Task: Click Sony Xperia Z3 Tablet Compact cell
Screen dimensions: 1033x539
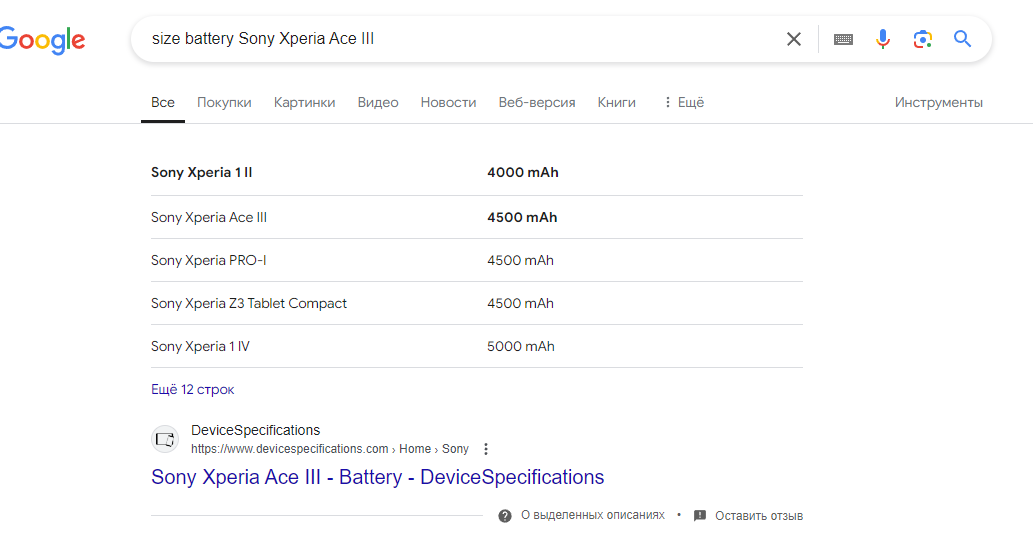Action: [249, 303]
